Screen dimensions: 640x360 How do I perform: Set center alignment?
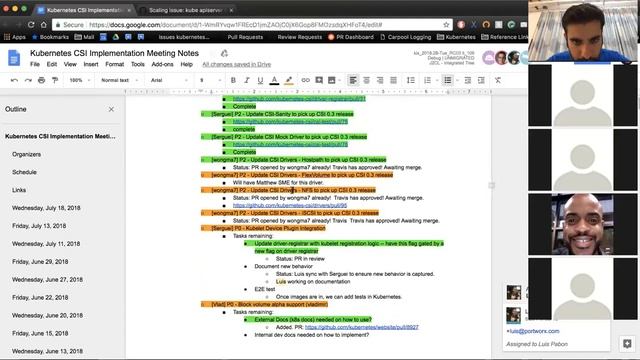coord(367,80)
